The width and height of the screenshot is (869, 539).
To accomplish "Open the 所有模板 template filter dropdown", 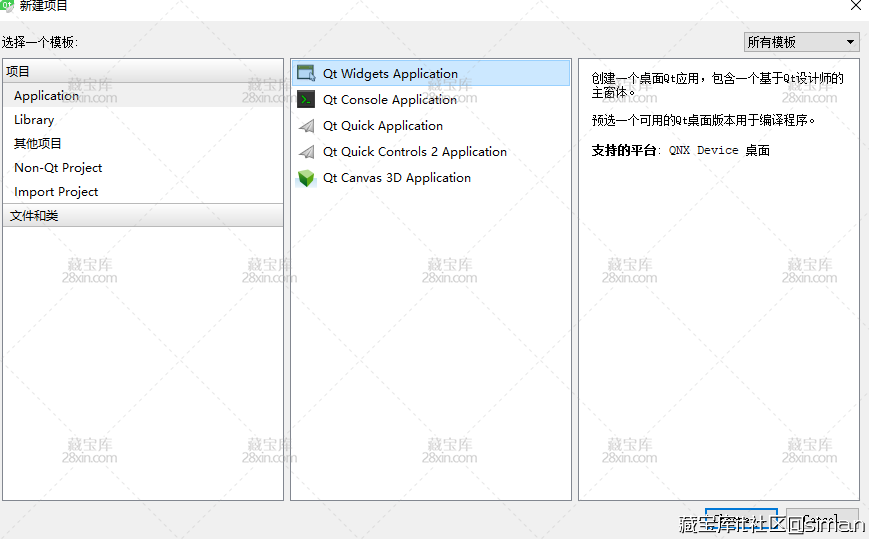I will [x=802, y=42].
